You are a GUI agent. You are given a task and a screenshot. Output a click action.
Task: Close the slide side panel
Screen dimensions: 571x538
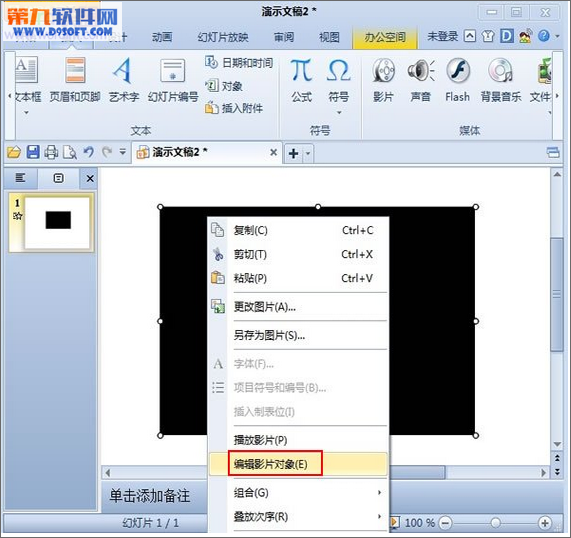tap(90, 178)
